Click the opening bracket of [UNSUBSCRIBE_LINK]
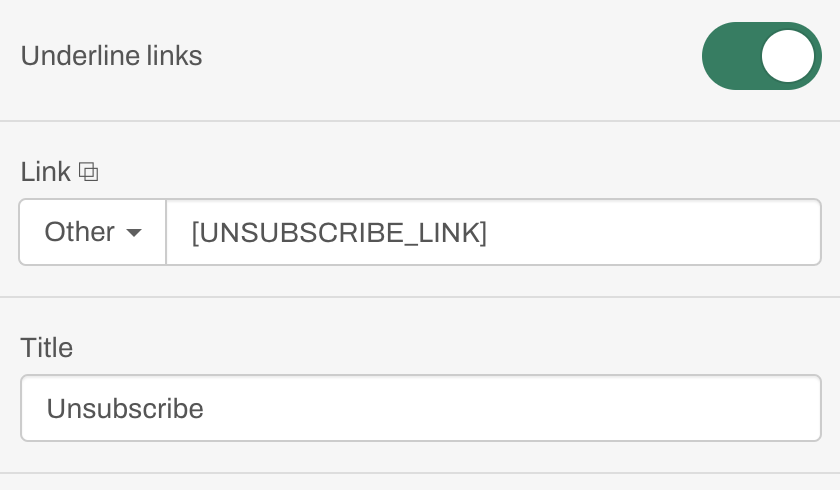Screen dimensions: 840x490 coord(195,232)
